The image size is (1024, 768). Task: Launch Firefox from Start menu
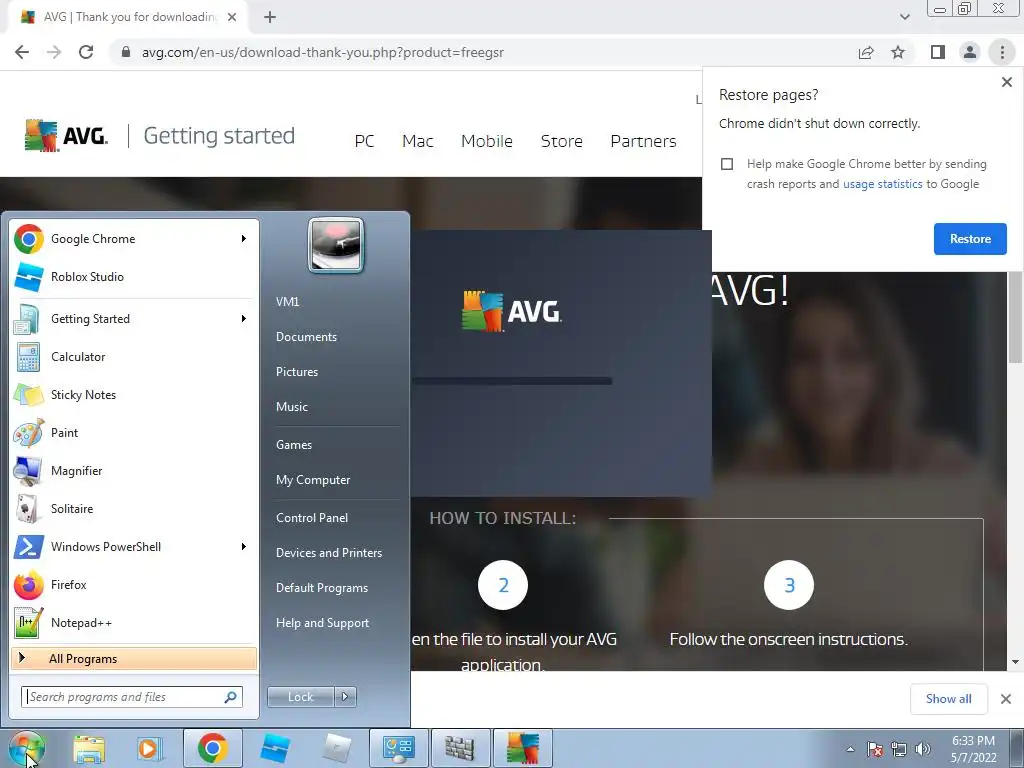coord(134,584)
